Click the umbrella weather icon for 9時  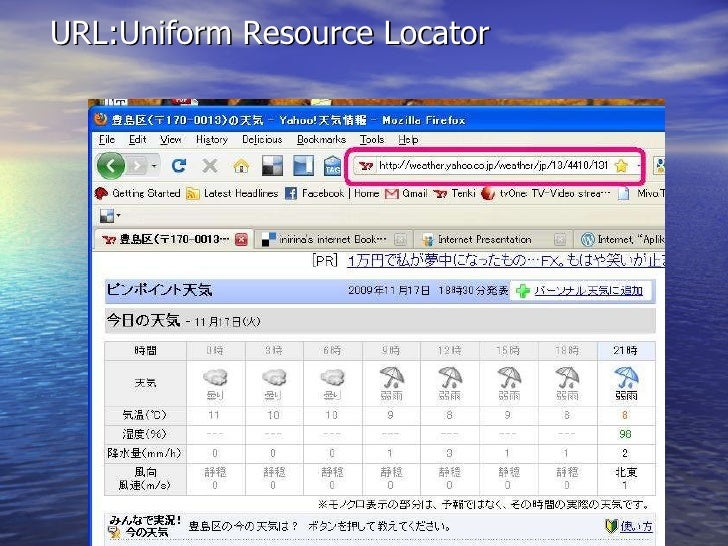pos(391,377)
